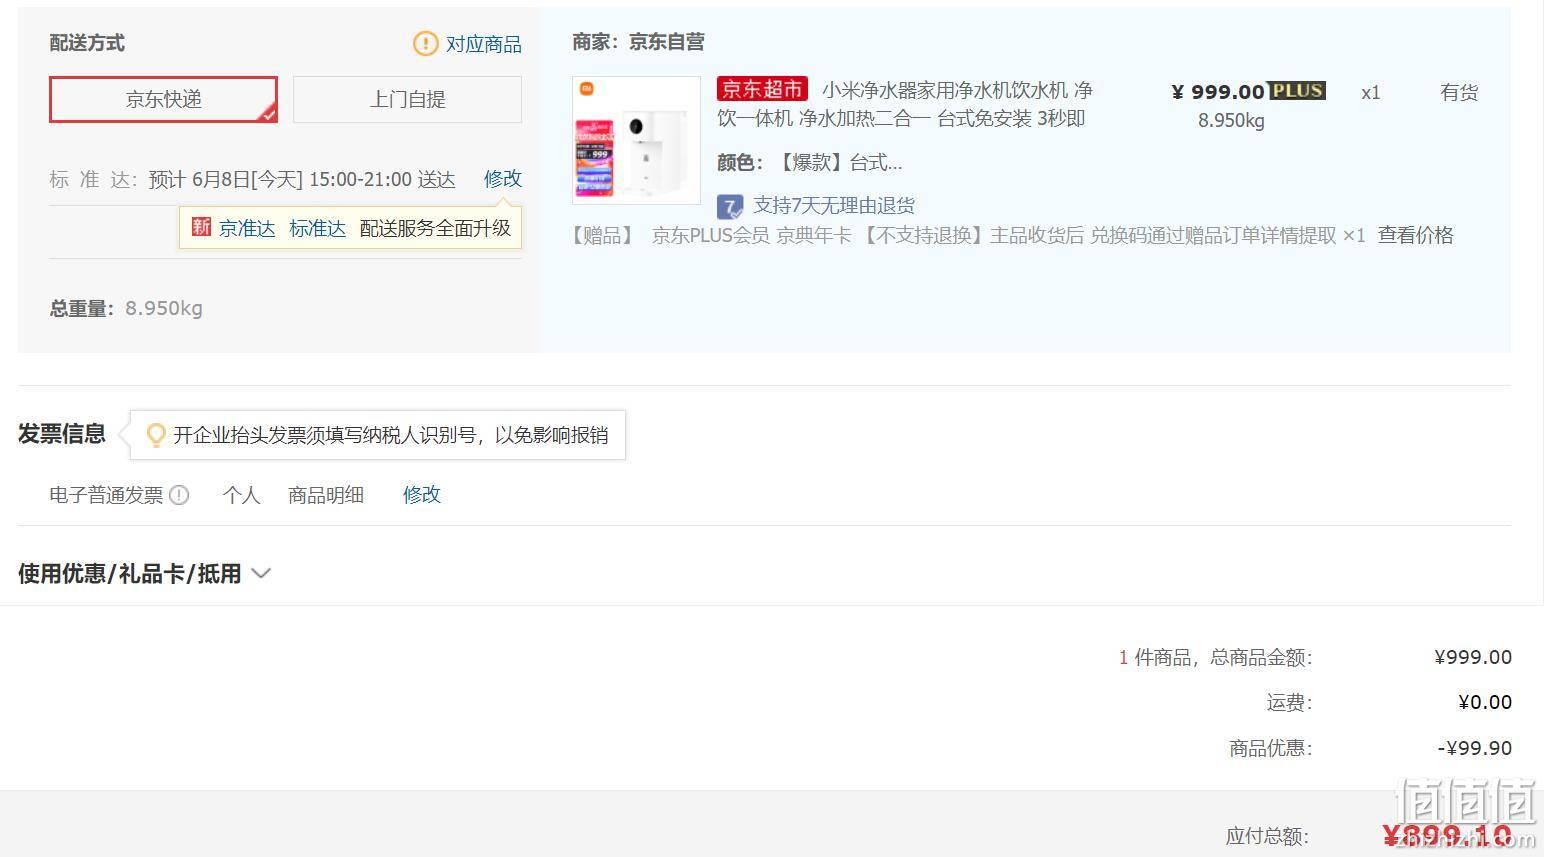Viewport: 1545px width, 857px height.
Task: View gift price via 查看价格
Action: 1415,235
